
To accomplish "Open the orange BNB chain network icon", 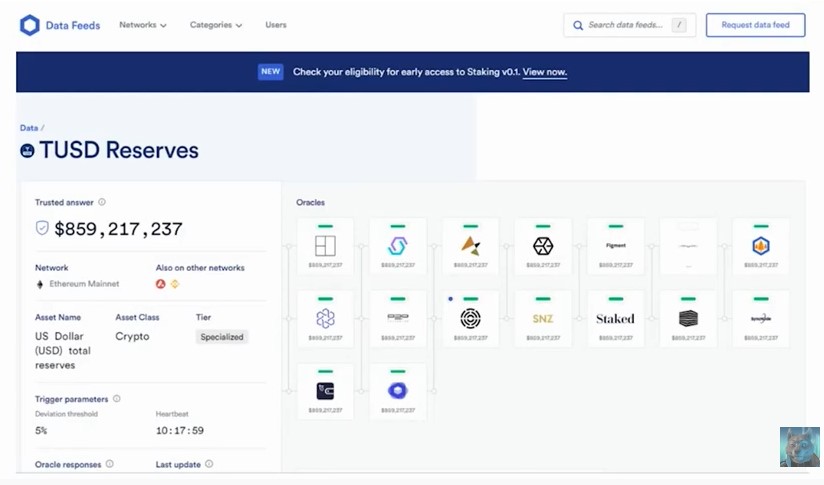I will tap(175, 284).
